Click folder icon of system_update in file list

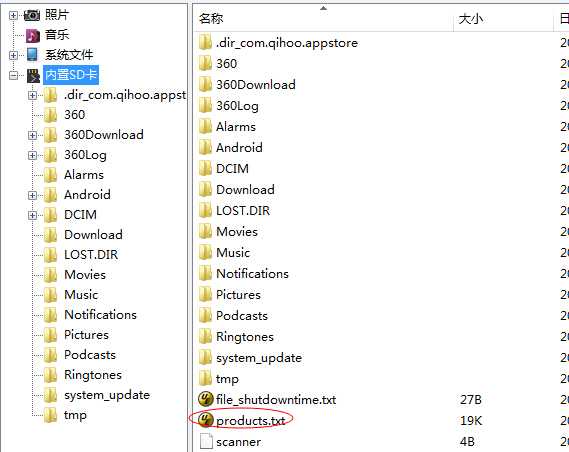coord(205,358)
